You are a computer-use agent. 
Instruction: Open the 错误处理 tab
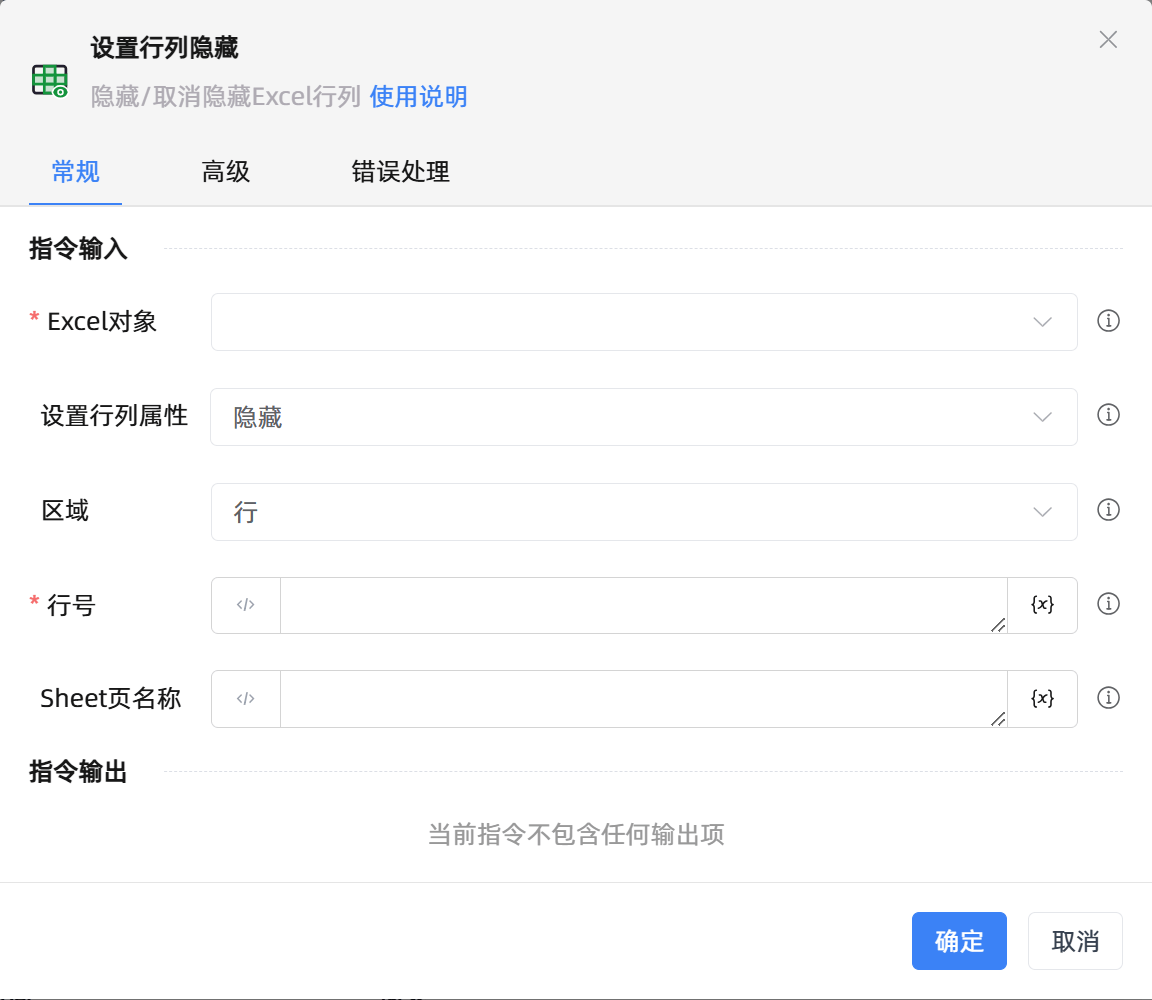pyautogui.click(x=400, y=172)
